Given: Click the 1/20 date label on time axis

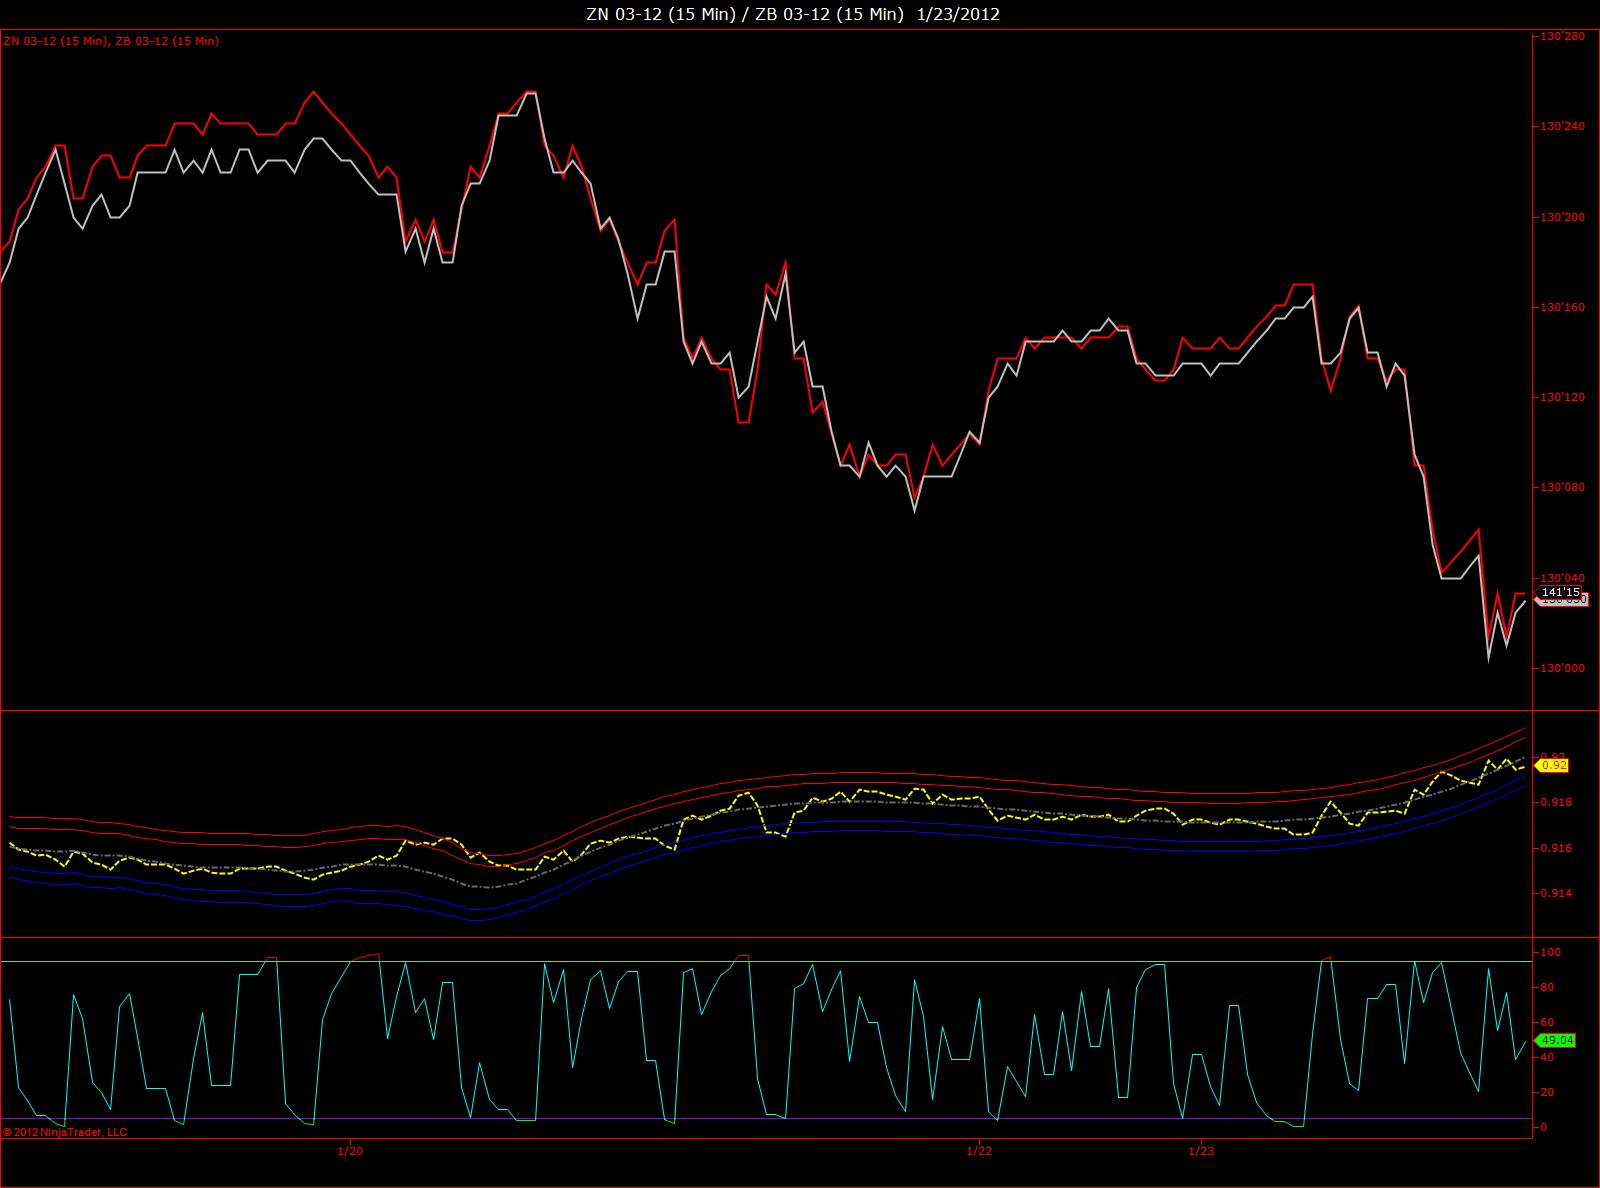Looking at the screenshot, I should click(x=350, y=1151).
